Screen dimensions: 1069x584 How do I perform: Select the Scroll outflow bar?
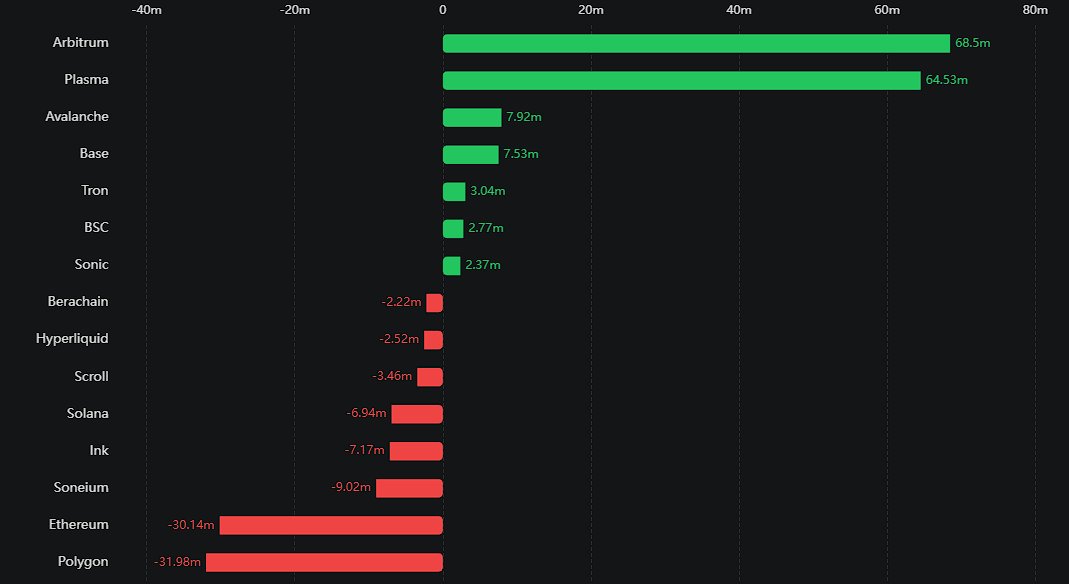point(430,377)
